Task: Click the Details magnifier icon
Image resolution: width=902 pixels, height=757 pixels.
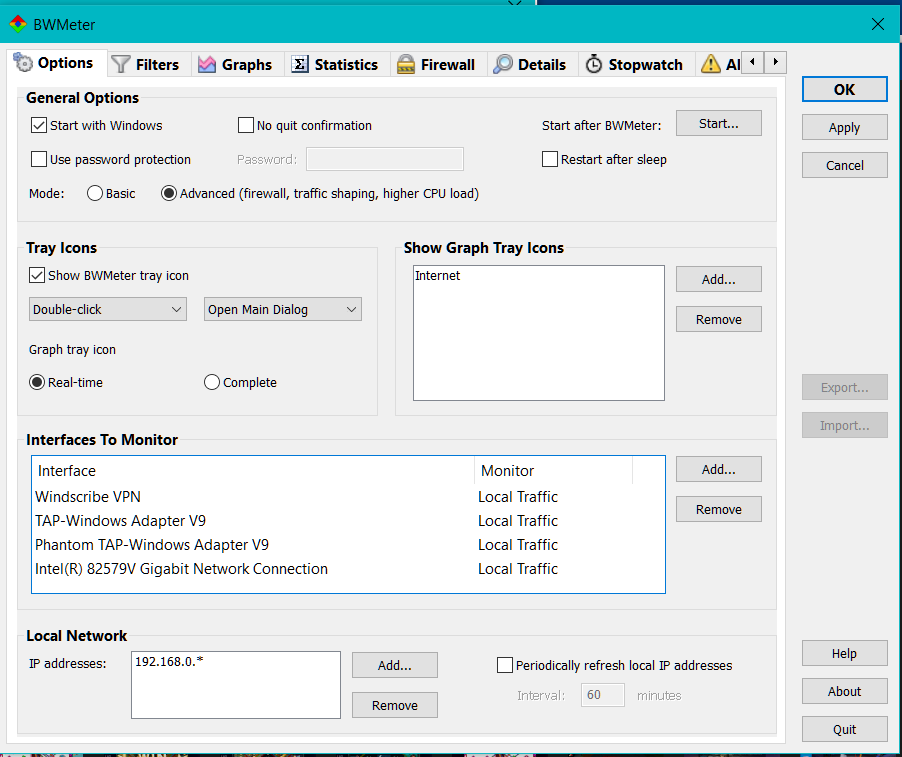Action: 503,64
